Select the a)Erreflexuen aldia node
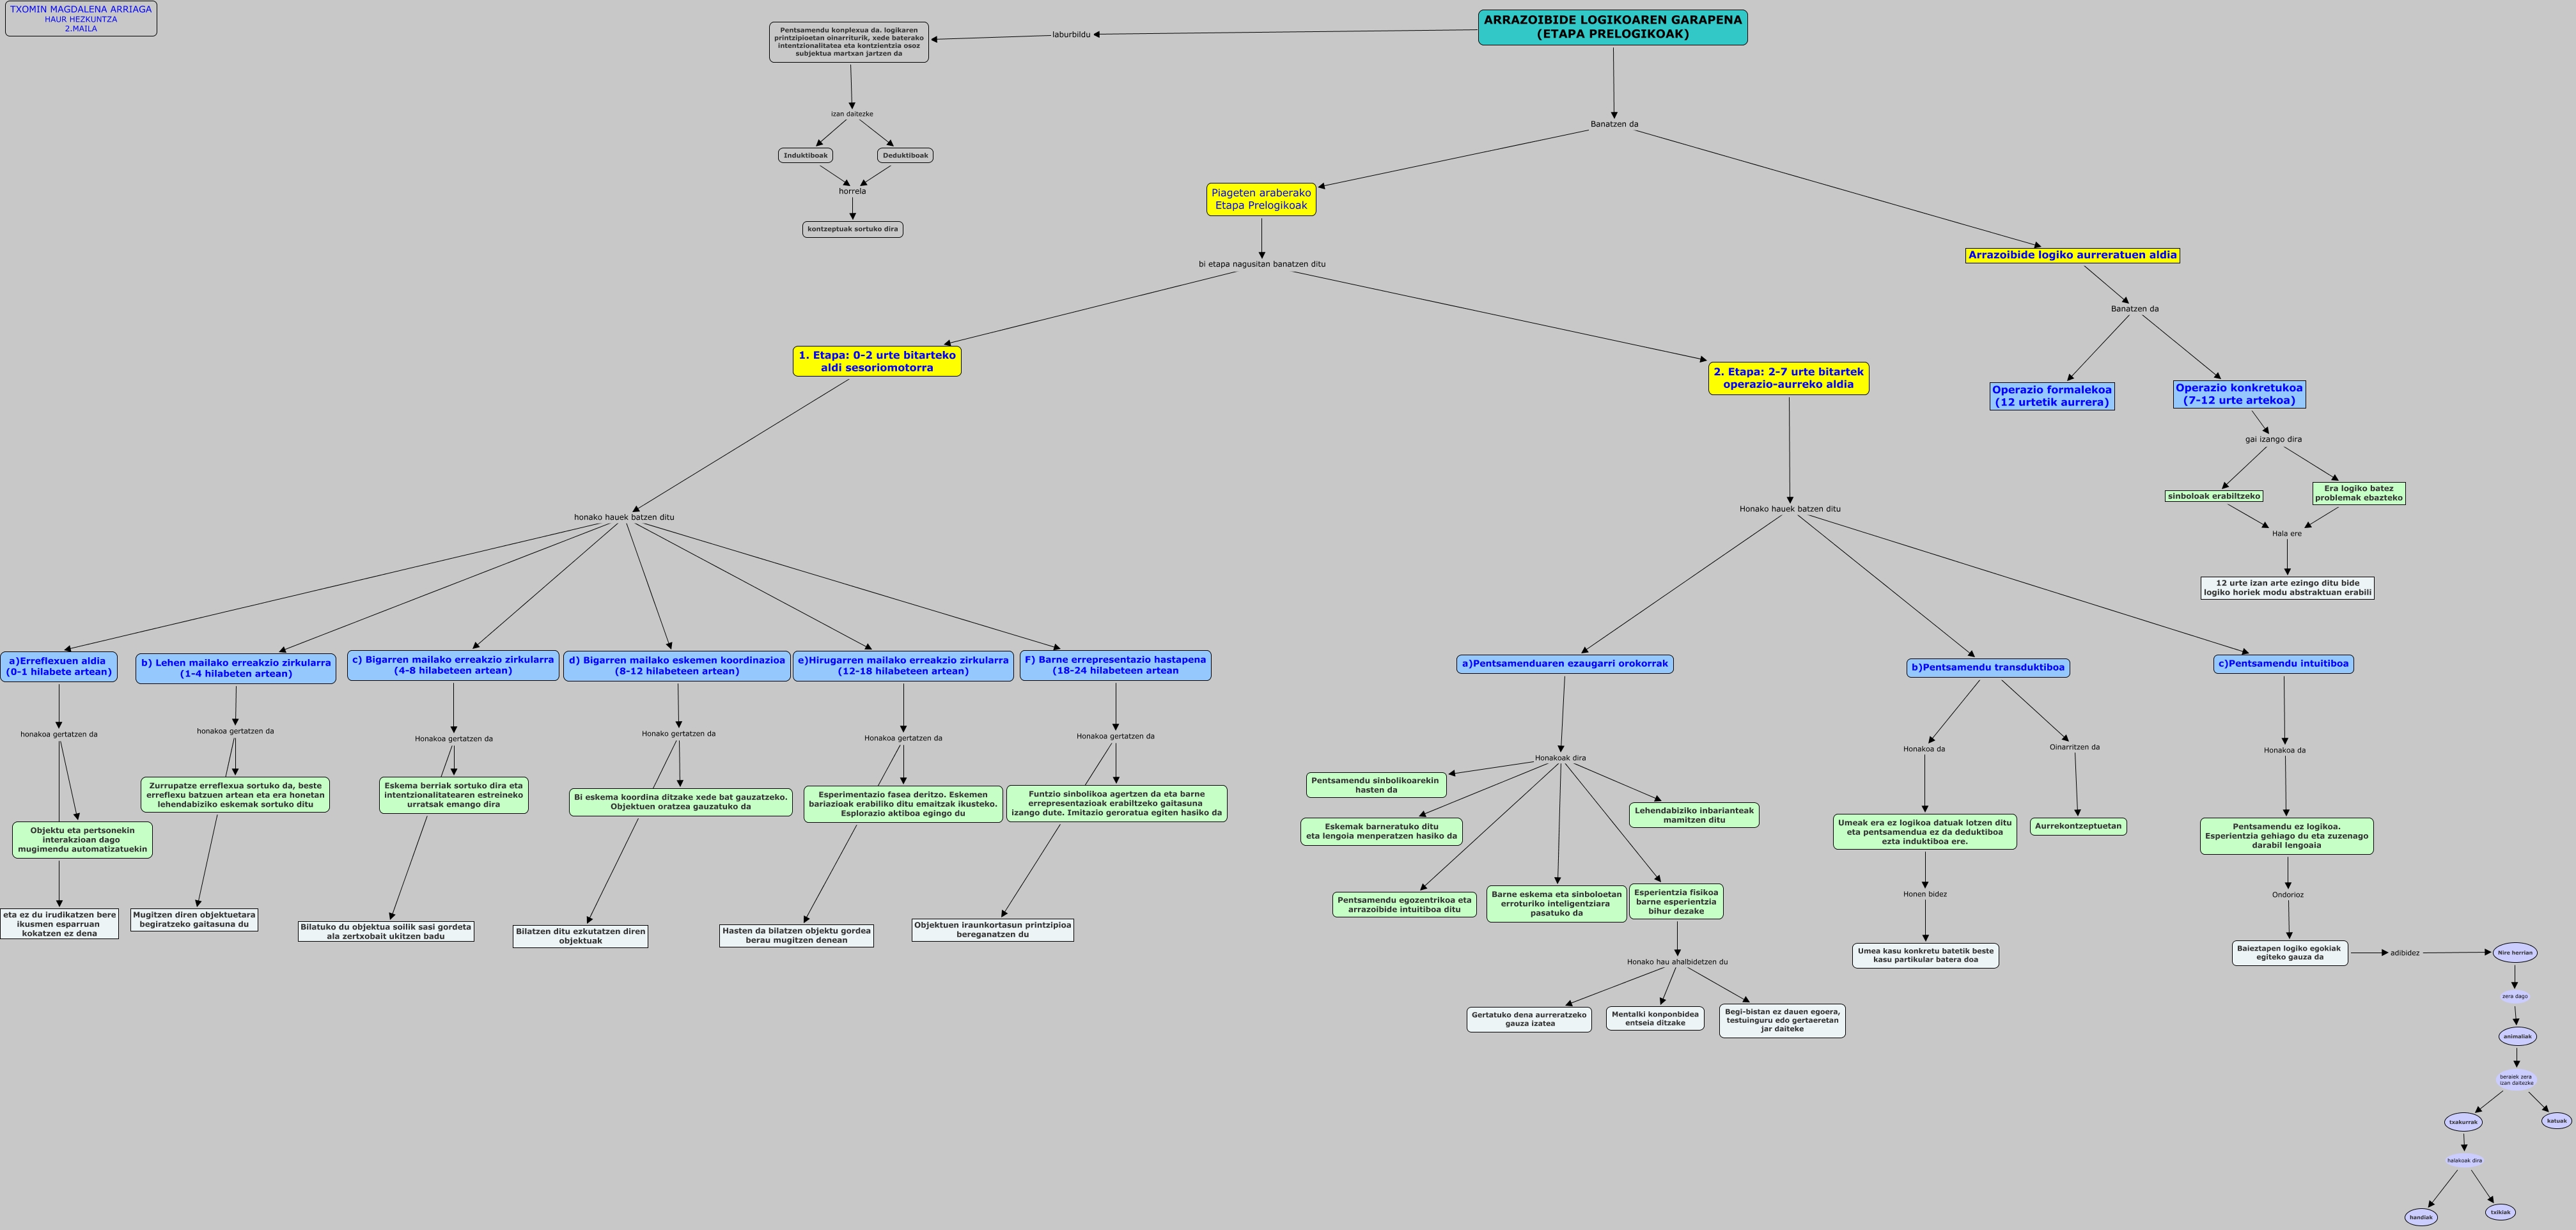 (58, 667)
